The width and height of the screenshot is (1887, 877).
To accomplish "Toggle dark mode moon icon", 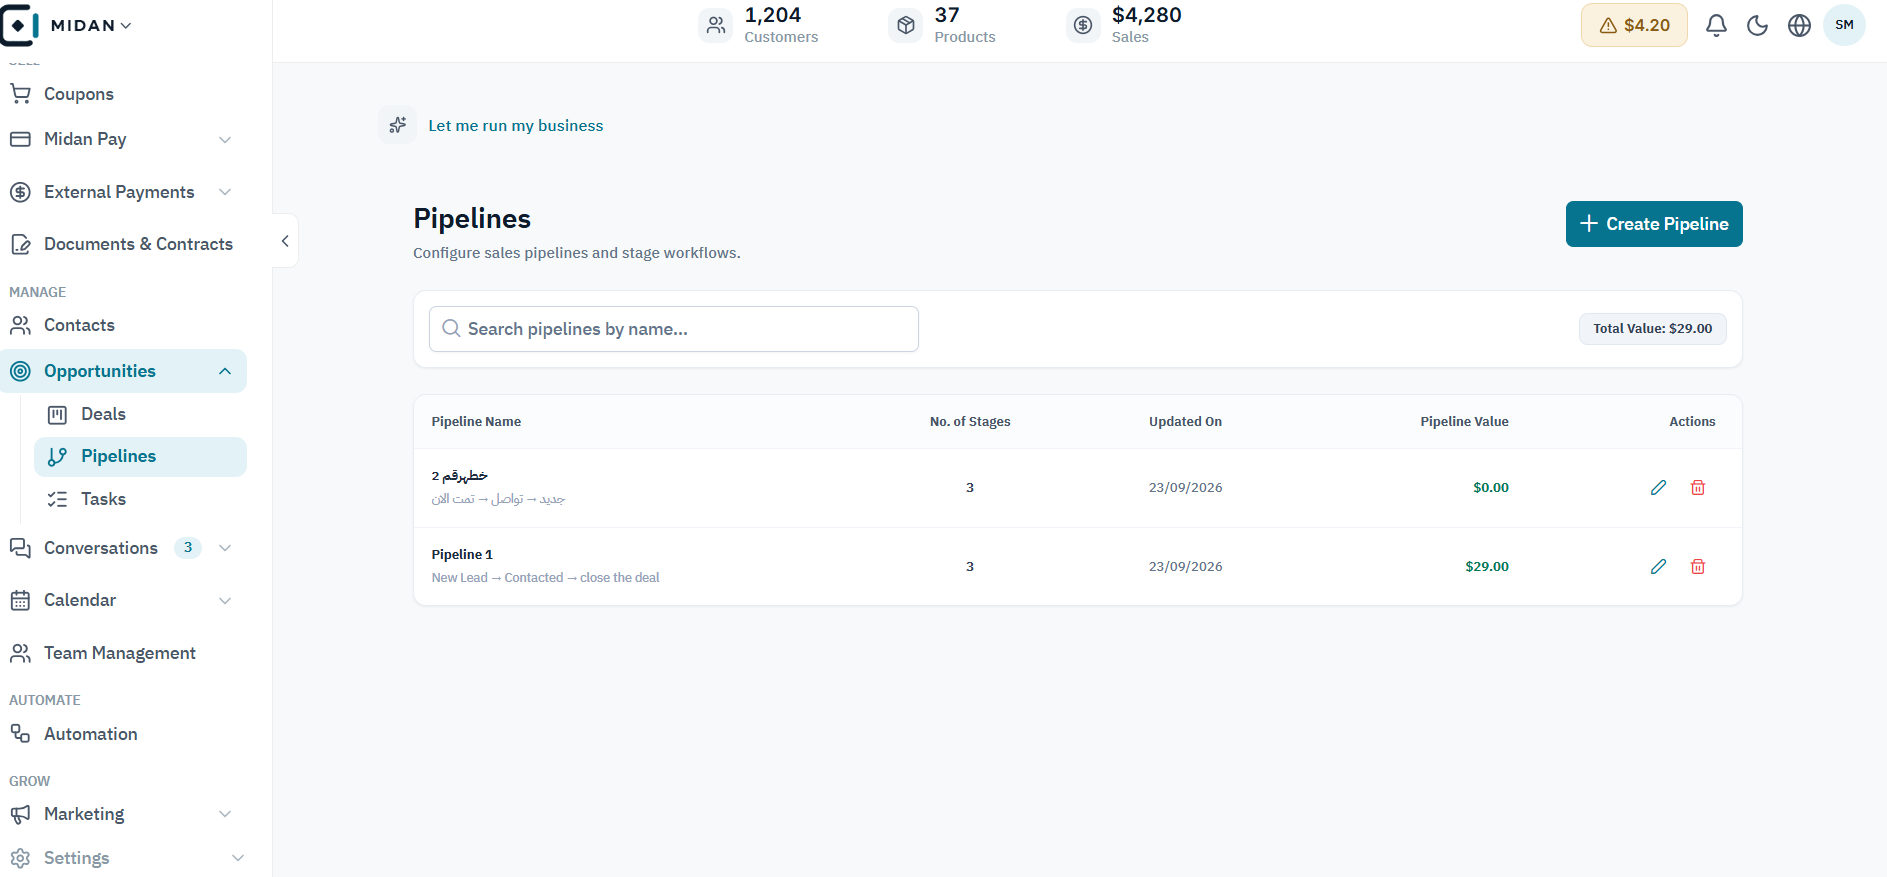I will [x=1757, y=25].
